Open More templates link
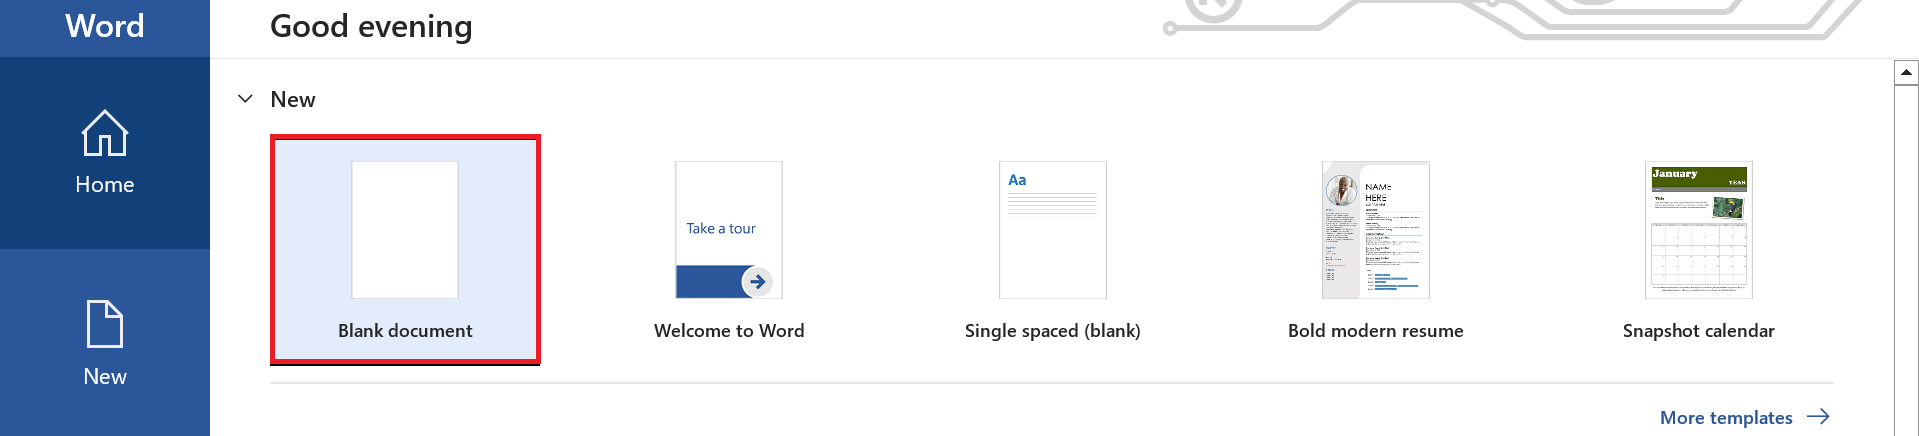 coord(1726,417)
